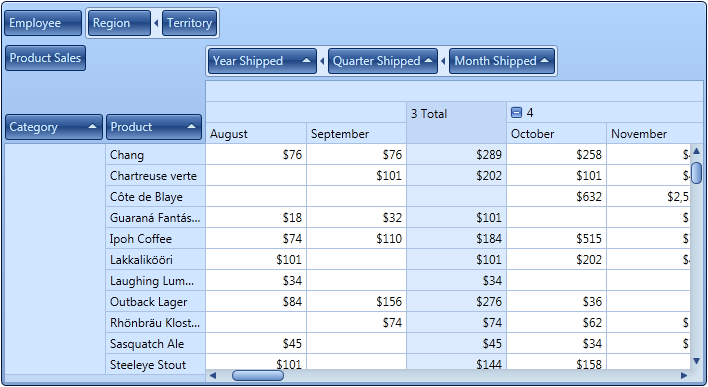708x387 pixels.
Task: Click Ipoh Coffee total cell $184
Action: 456,239
